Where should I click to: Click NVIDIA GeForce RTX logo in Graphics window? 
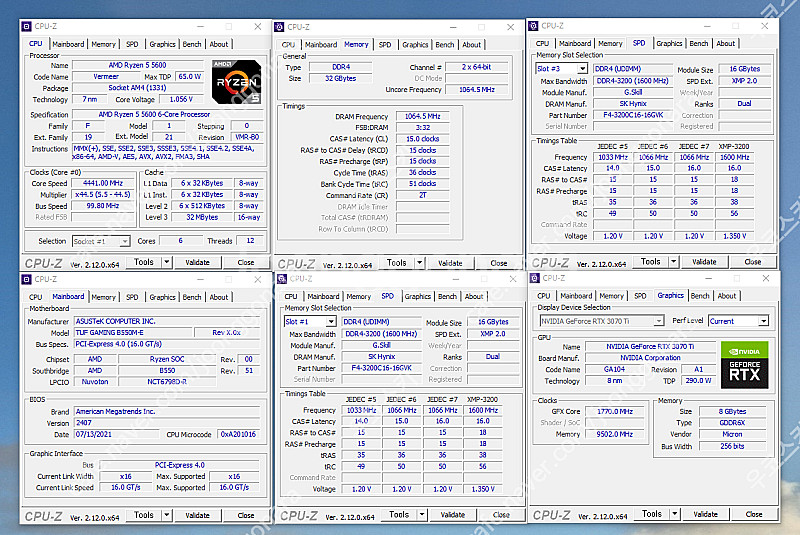(744, 365)
